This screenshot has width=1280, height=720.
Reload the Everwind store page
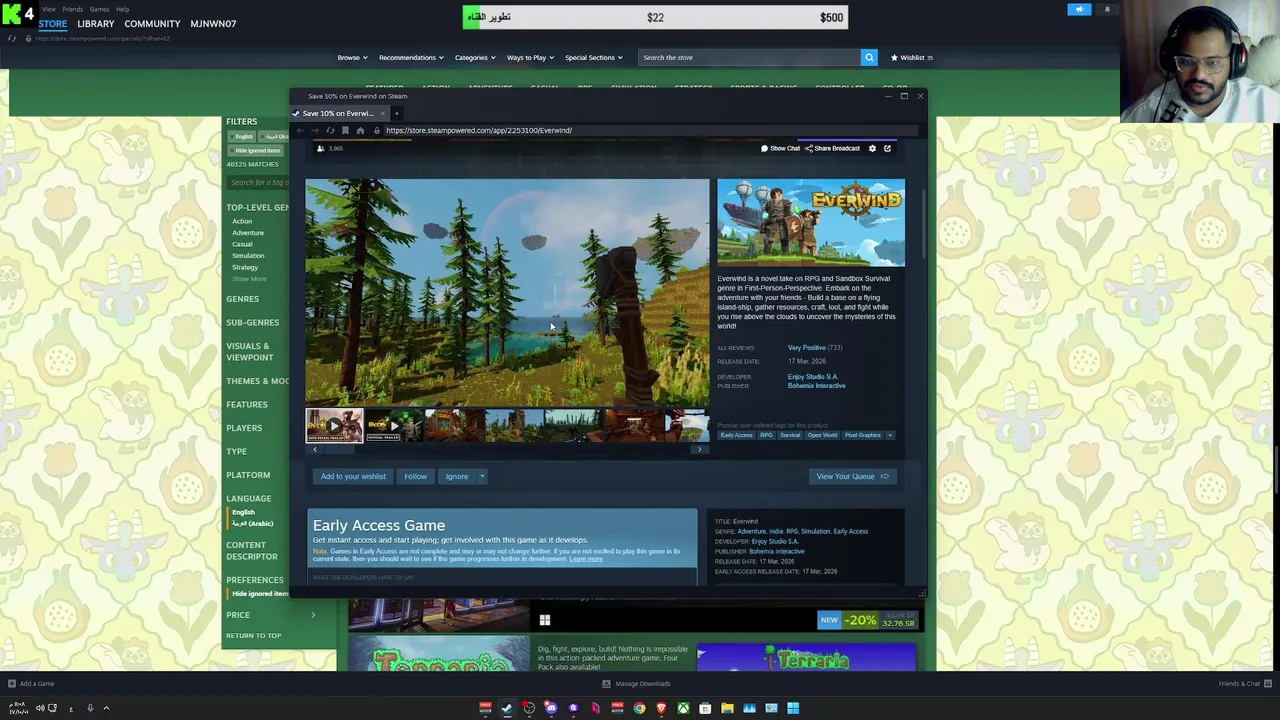tap(330, 130)
